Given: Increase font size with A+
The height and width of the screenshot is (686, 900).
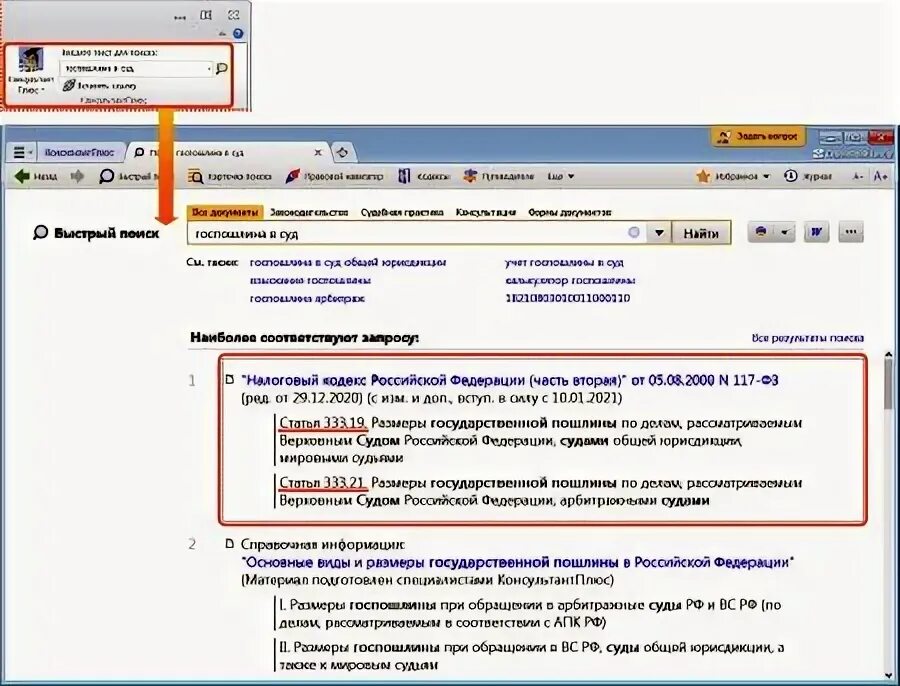Looking at the screenshot, I should click(881, 176).
